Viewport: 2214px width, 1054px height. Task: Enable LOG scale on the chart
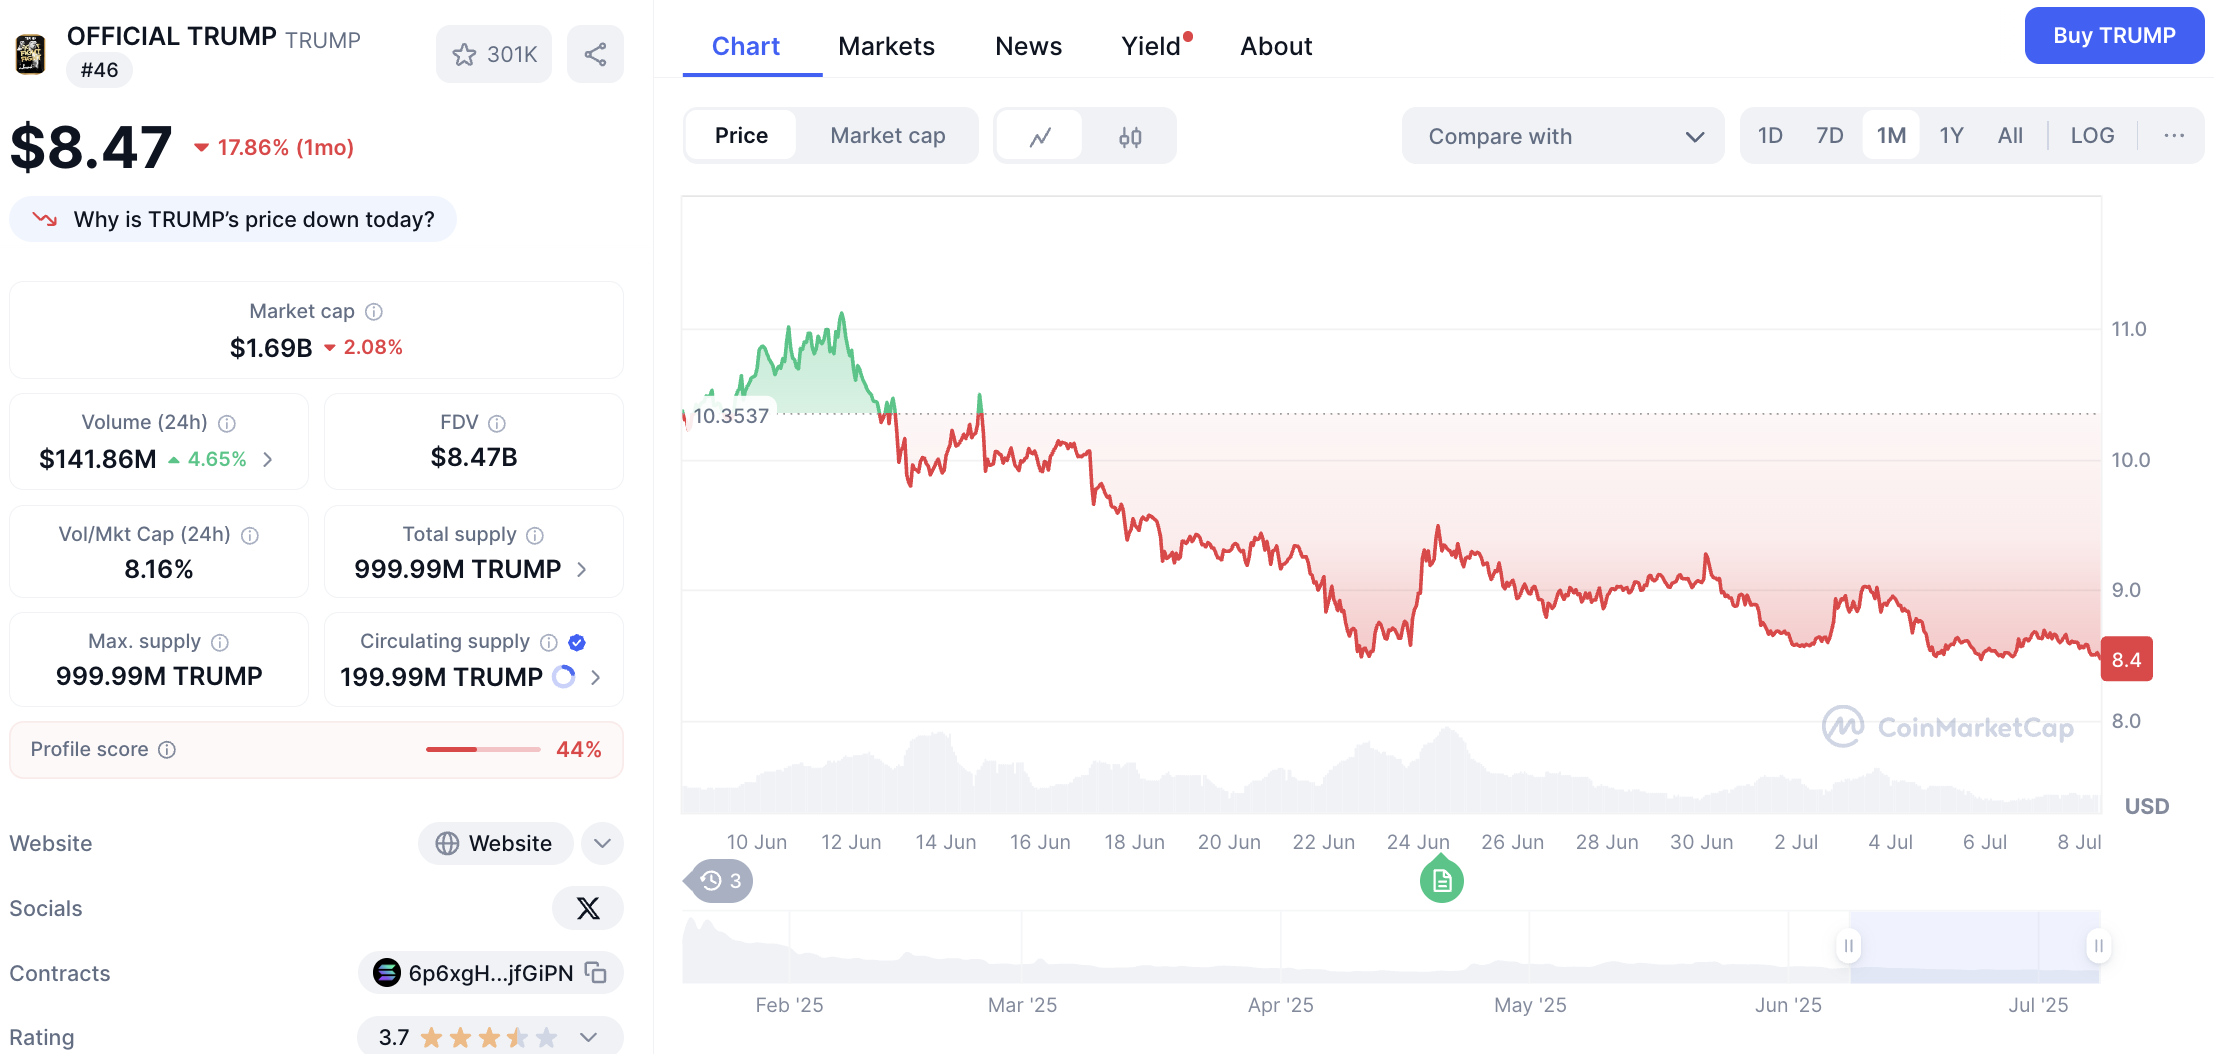pos(2091,136)
